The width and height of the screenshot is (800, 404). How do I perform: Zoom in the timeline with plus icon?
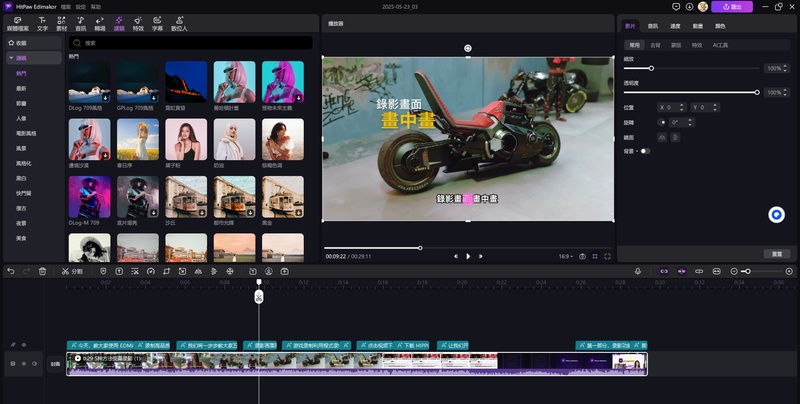[789, 271]
